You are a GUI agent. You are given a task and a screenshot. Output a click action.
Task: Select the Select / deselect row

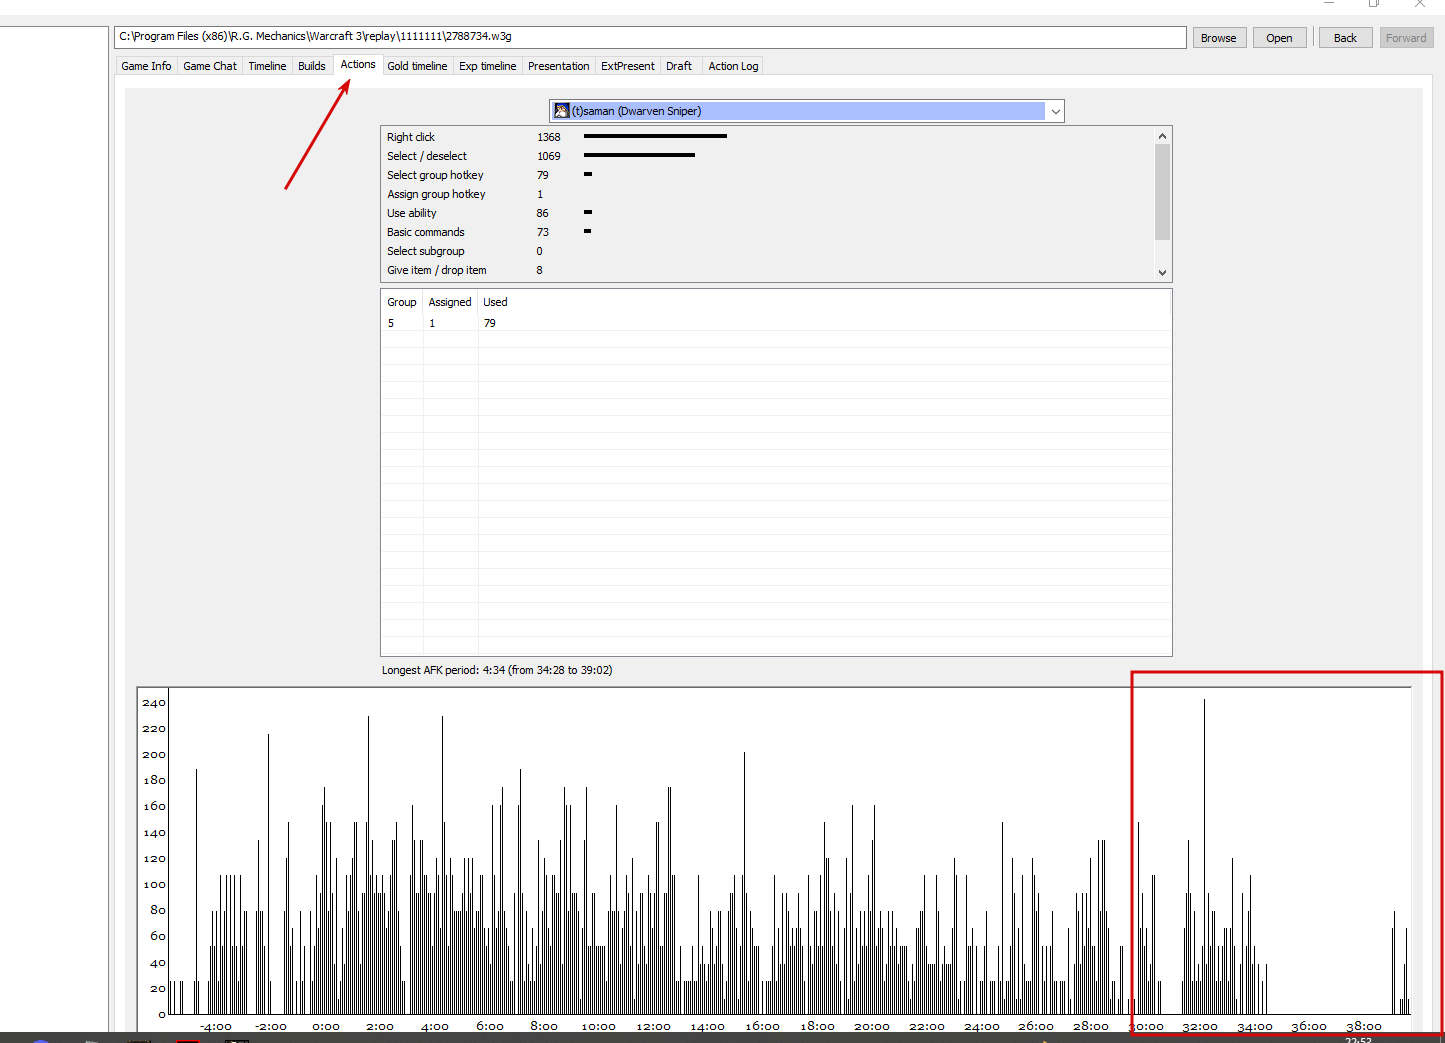tap(767, 156)
